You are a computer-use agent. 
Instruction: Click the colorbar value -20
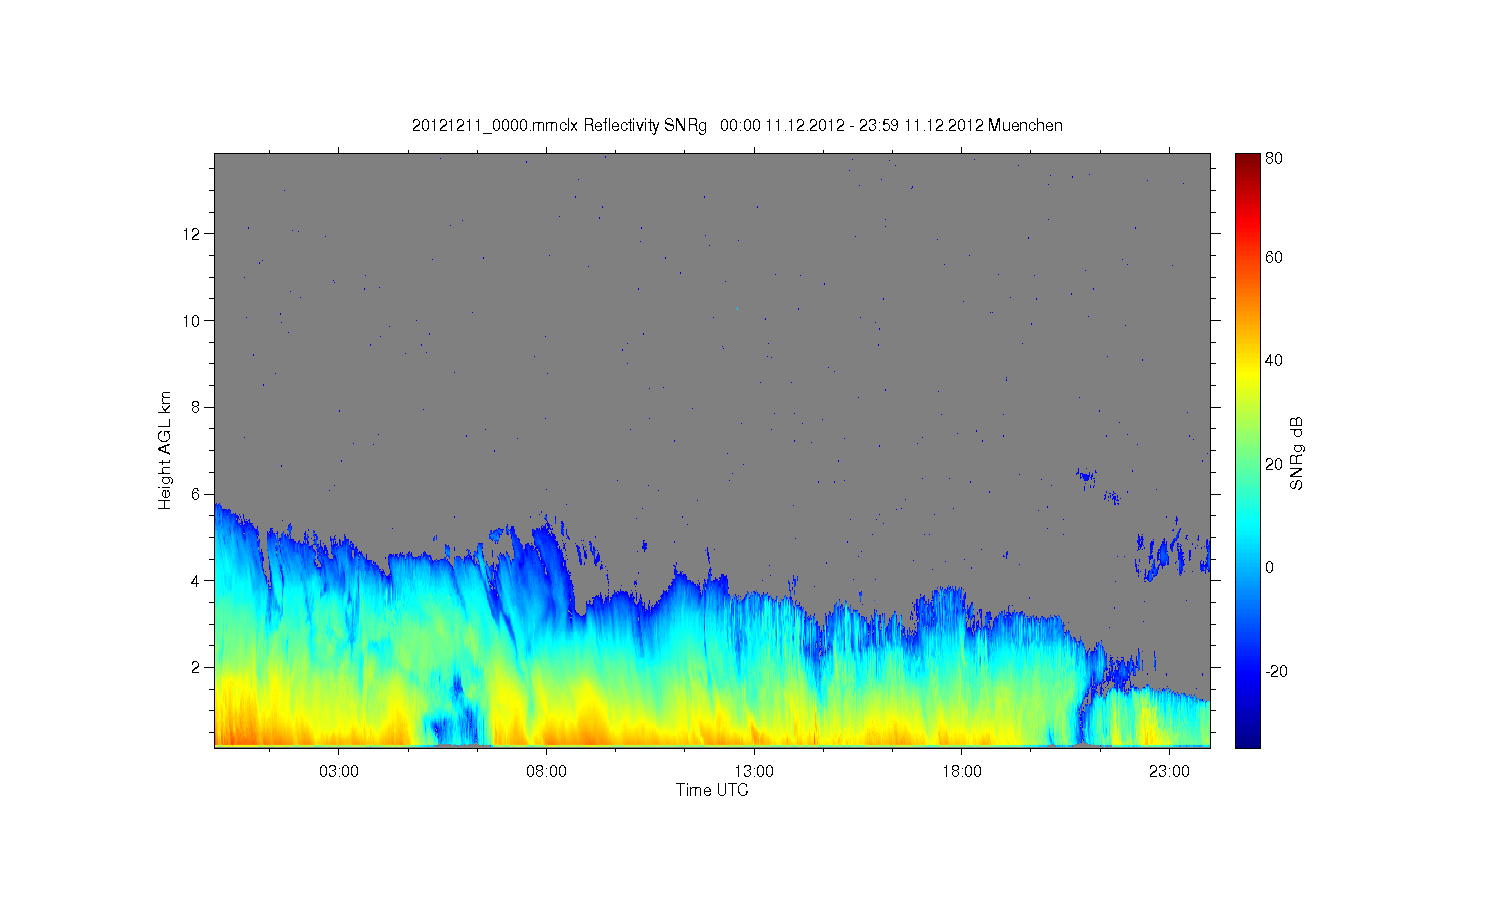point(1276,671)
